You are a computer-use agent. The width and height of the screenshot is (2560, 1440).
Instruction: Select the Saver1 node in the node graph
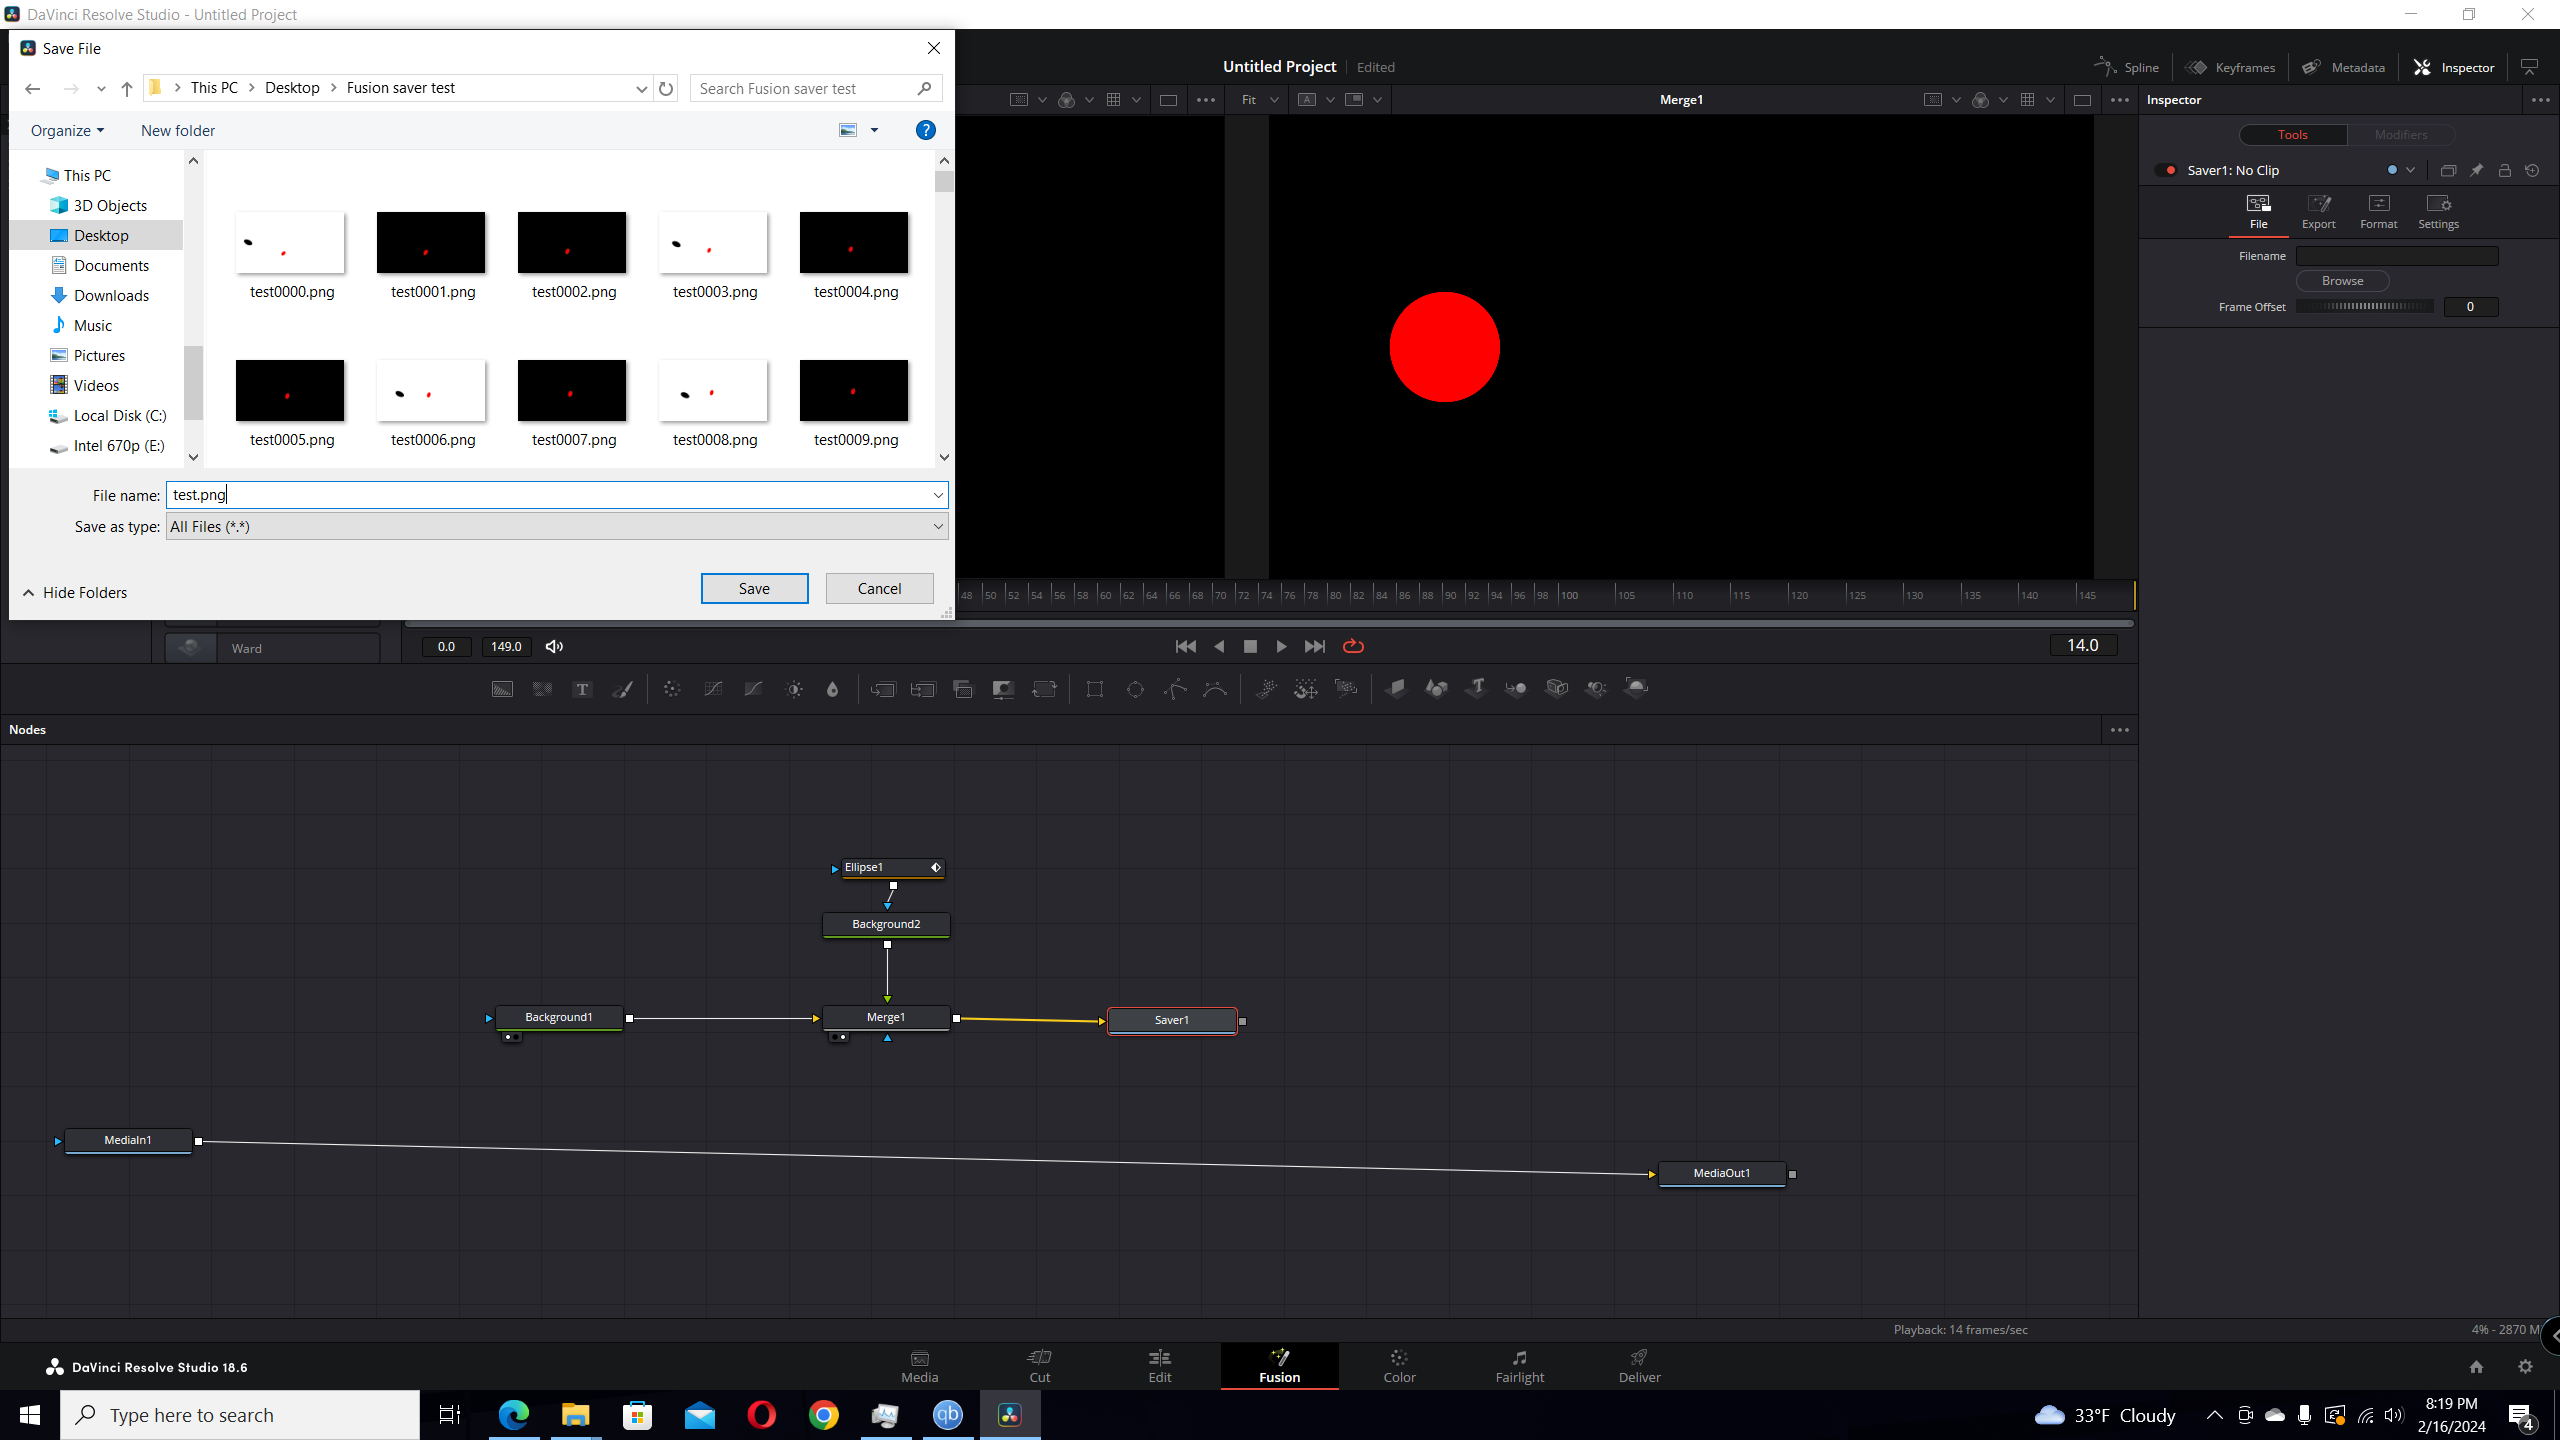point(1172,1020)
